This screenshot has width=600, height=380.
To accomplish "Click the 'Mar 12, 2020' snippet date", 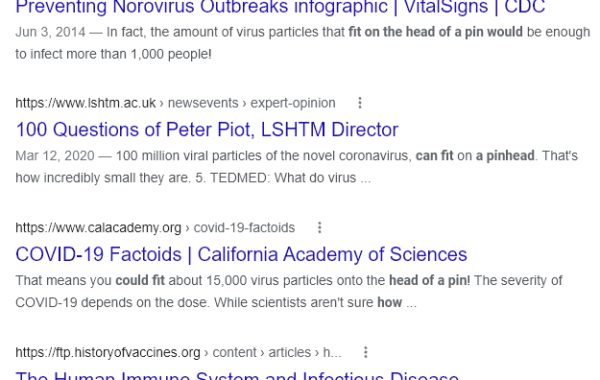I will (x=55, y=156).
